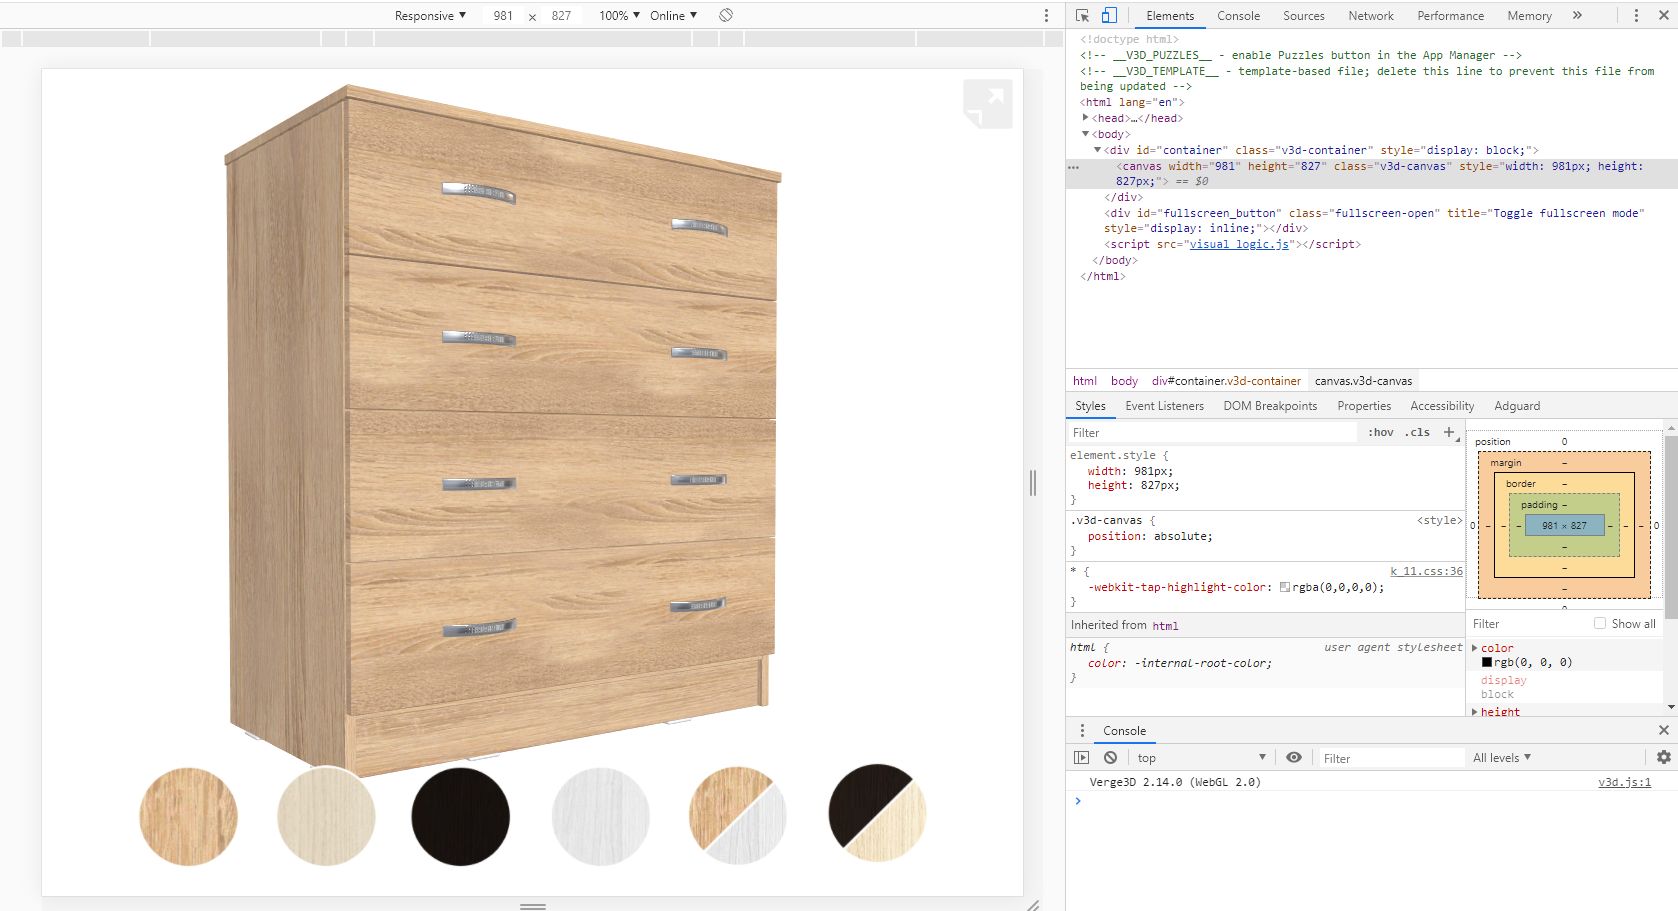Toggle fullscreen mode icon on 3D viewer
The image size is (1678, 911).
click(987, 104)
